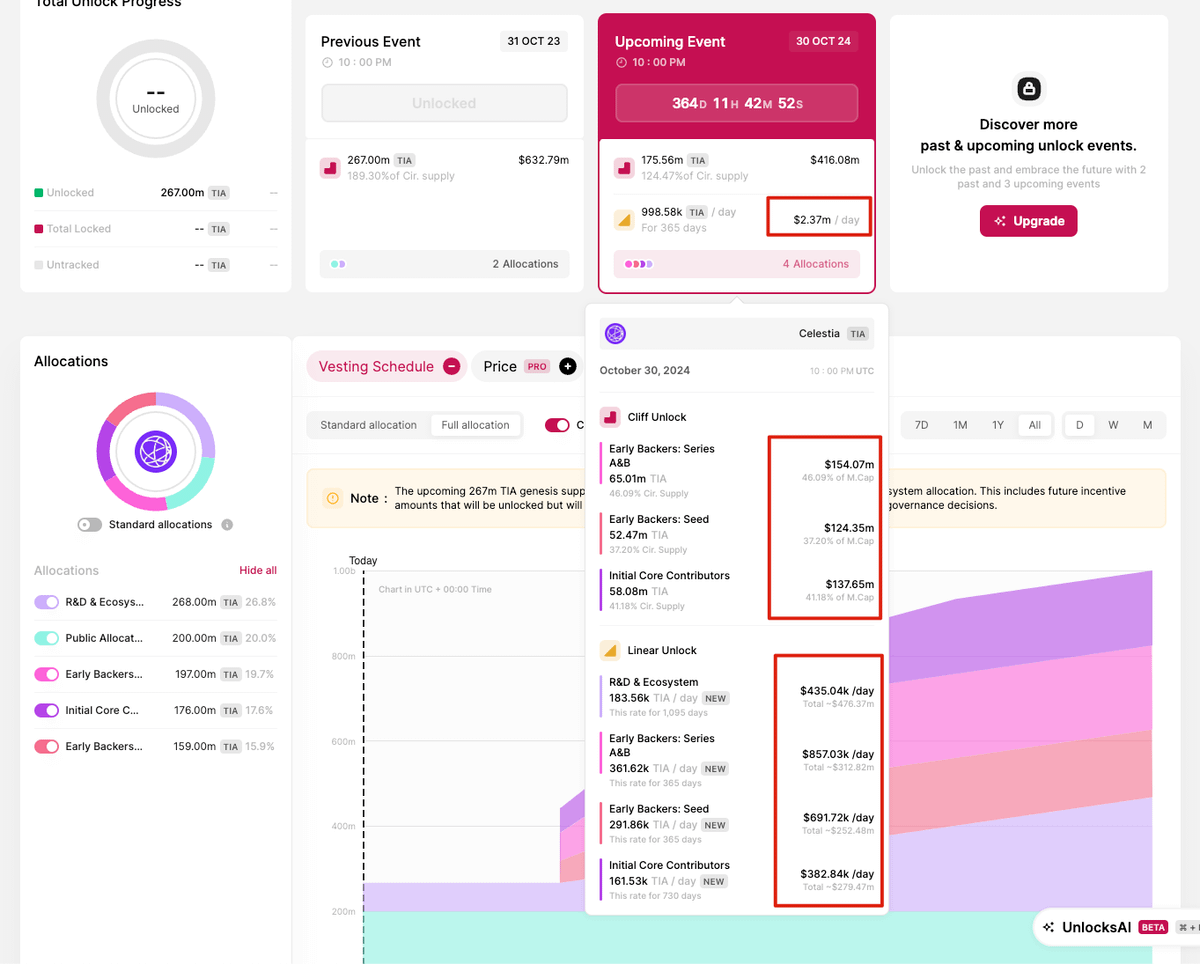Expand the 2 Allocations bar
Screen dimensions: 1200x964
444,264
